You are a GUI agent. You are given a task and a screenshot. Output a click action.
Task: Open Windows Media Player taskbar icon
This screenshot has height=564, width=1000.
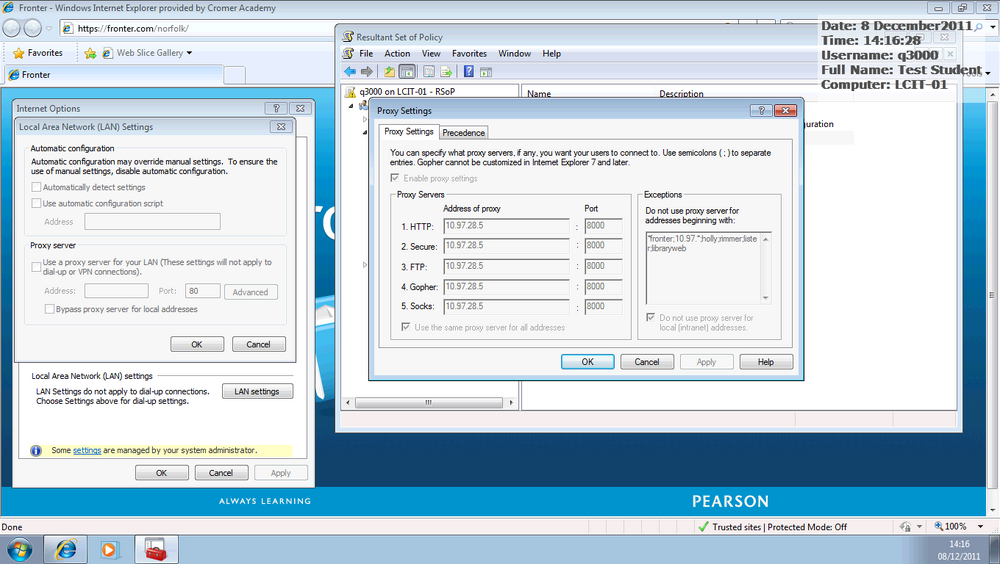pyautogui.click(x=109, y=549)
